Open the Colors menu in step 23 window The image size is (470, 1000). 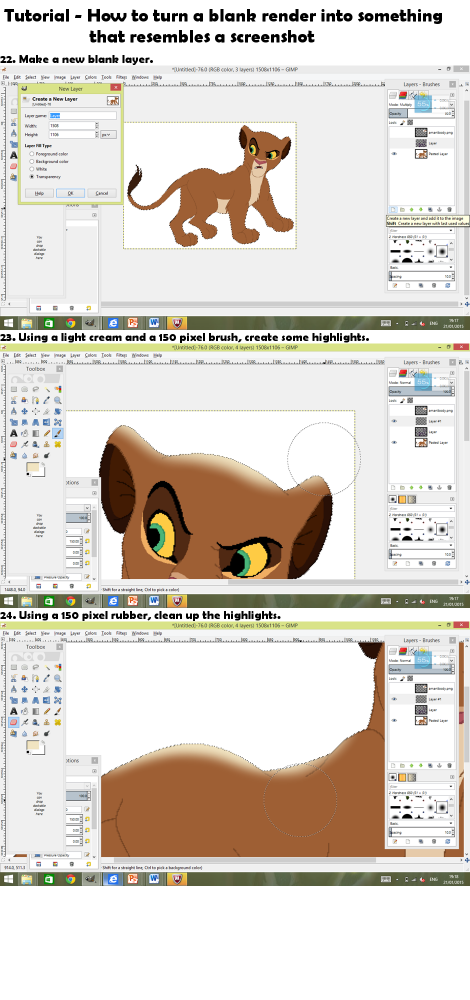[x=91, y=355]
